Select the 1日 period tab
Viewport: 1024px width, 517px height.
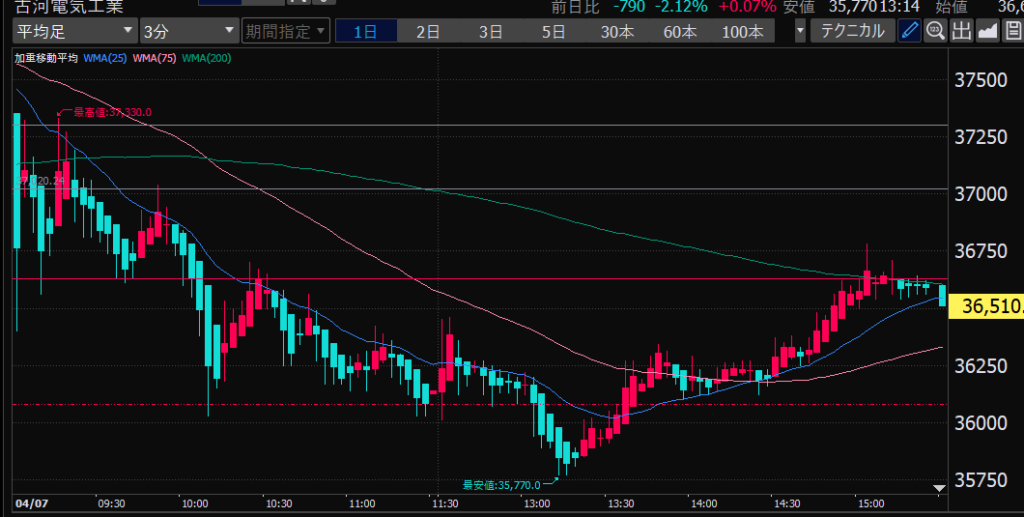365,31
